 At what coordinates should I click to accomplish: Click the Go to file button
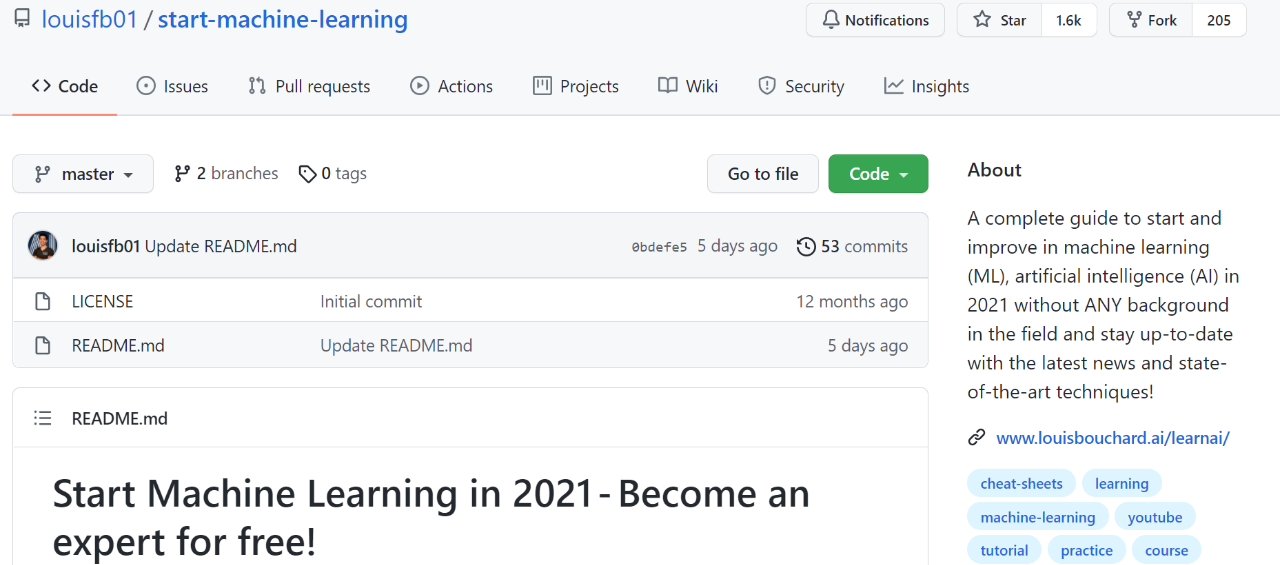pos(763,174)
